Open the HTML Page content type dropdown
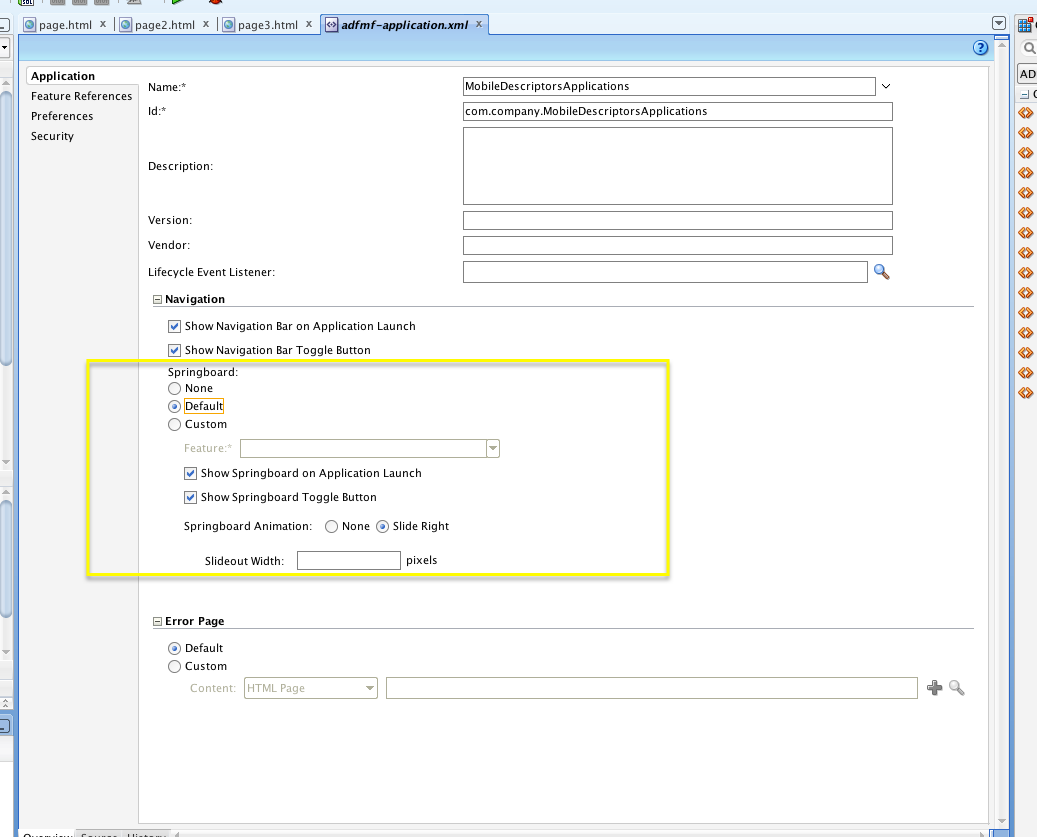This screenshot has height=837, width=1037. 369,688
